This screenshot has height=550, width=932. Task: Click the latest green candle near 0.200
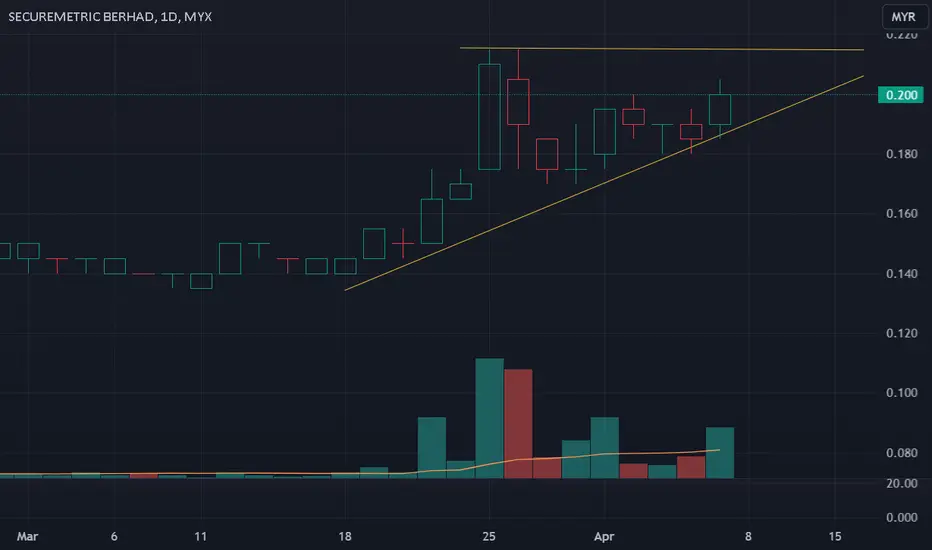click(x=720, y=109)
